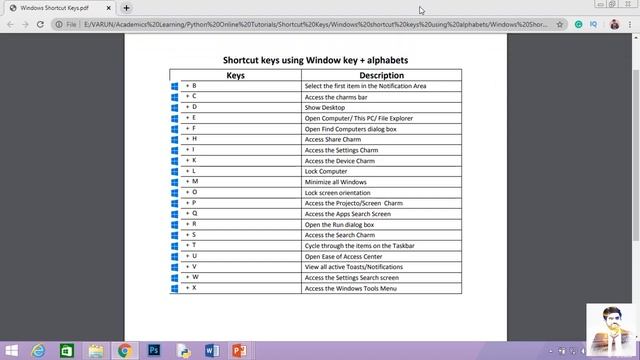Click the browser forward arrow
The width and height of the screenshot is (640, 360).
[25, 24]
